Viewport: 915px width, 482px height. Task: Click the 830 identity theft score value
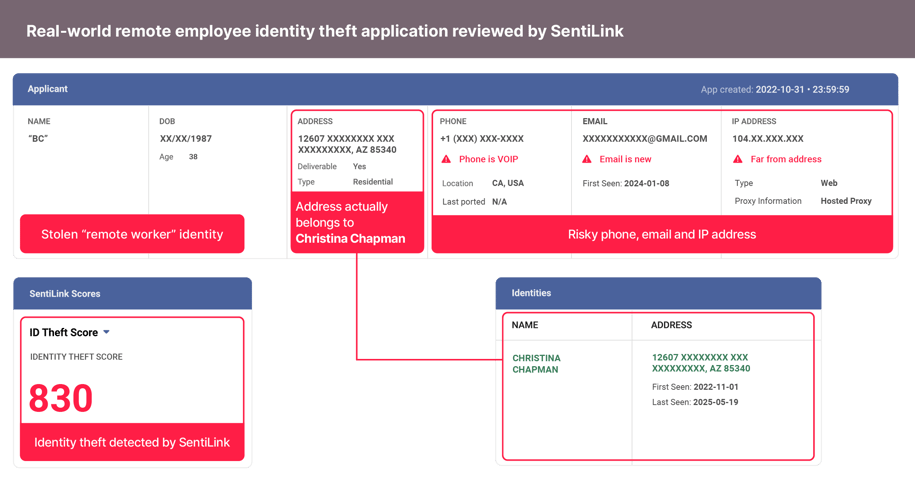click(61, 399)
